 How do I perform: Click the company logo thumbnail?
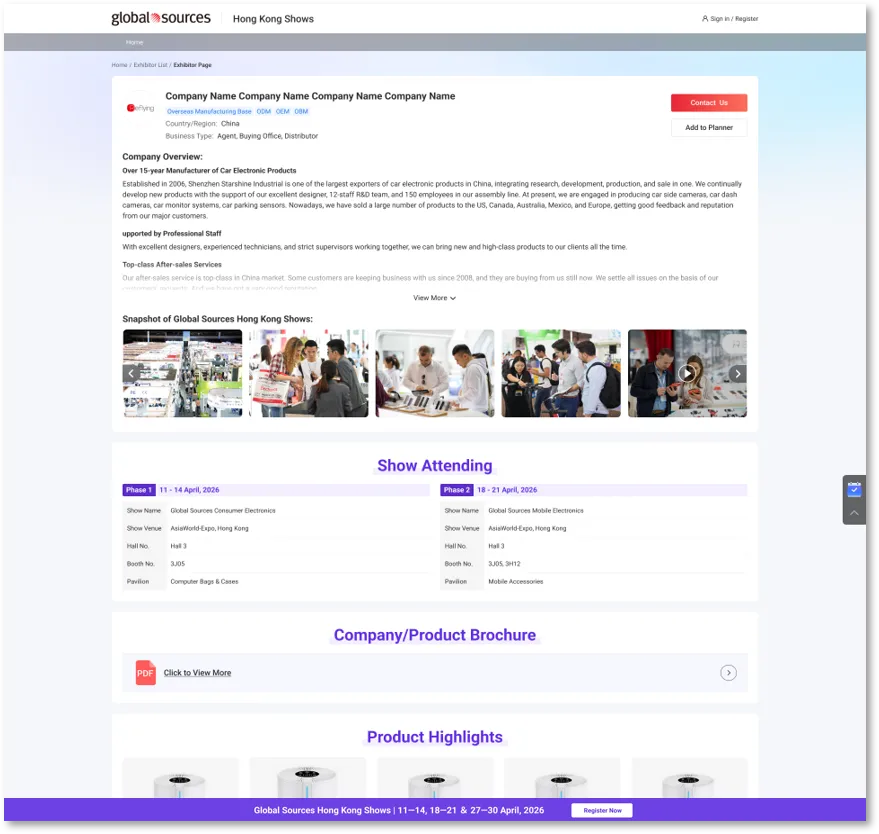coord(140,108)
